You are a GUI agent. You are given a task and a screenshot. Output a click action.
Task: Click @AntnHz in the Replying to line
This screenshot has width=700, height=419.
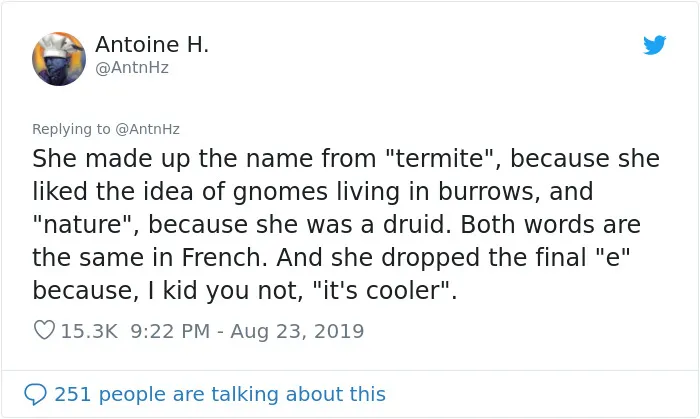[147, 129]
